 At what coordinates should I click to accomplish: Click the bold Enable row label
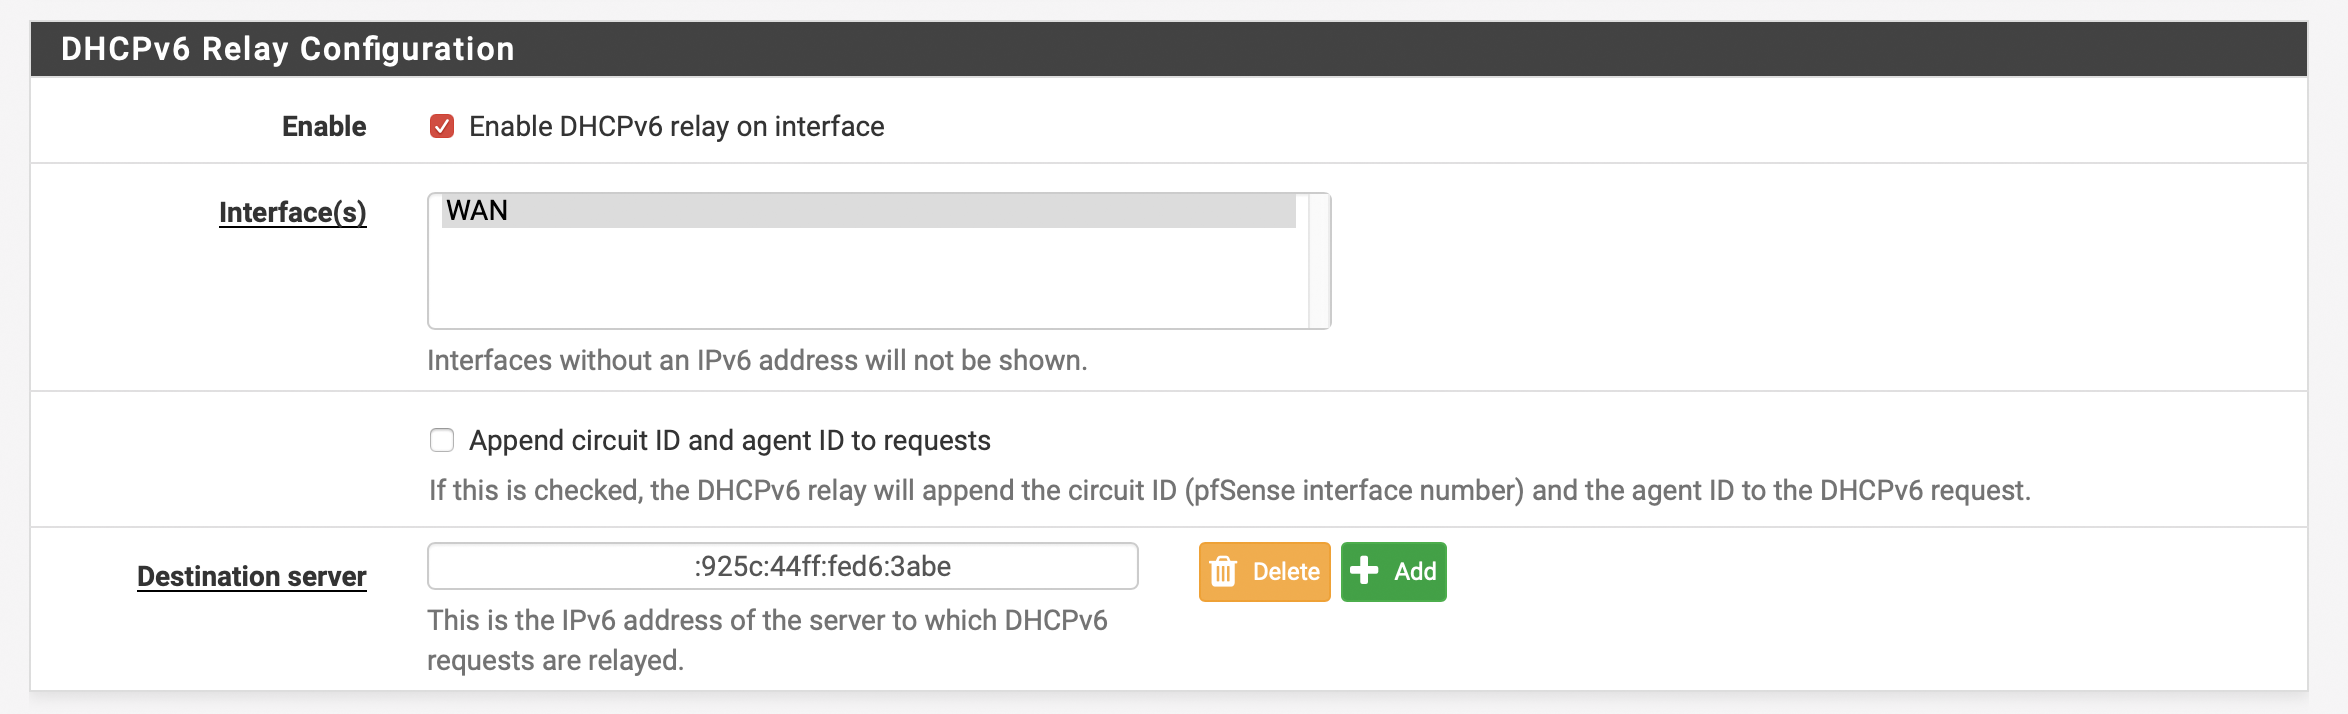324,127
